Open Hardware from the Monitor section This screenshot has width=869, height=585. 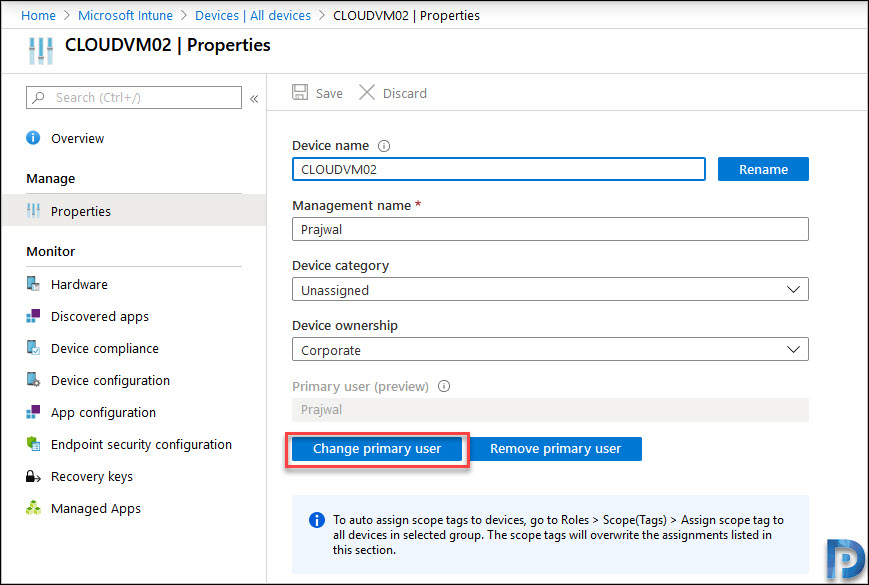pos(79,284)
